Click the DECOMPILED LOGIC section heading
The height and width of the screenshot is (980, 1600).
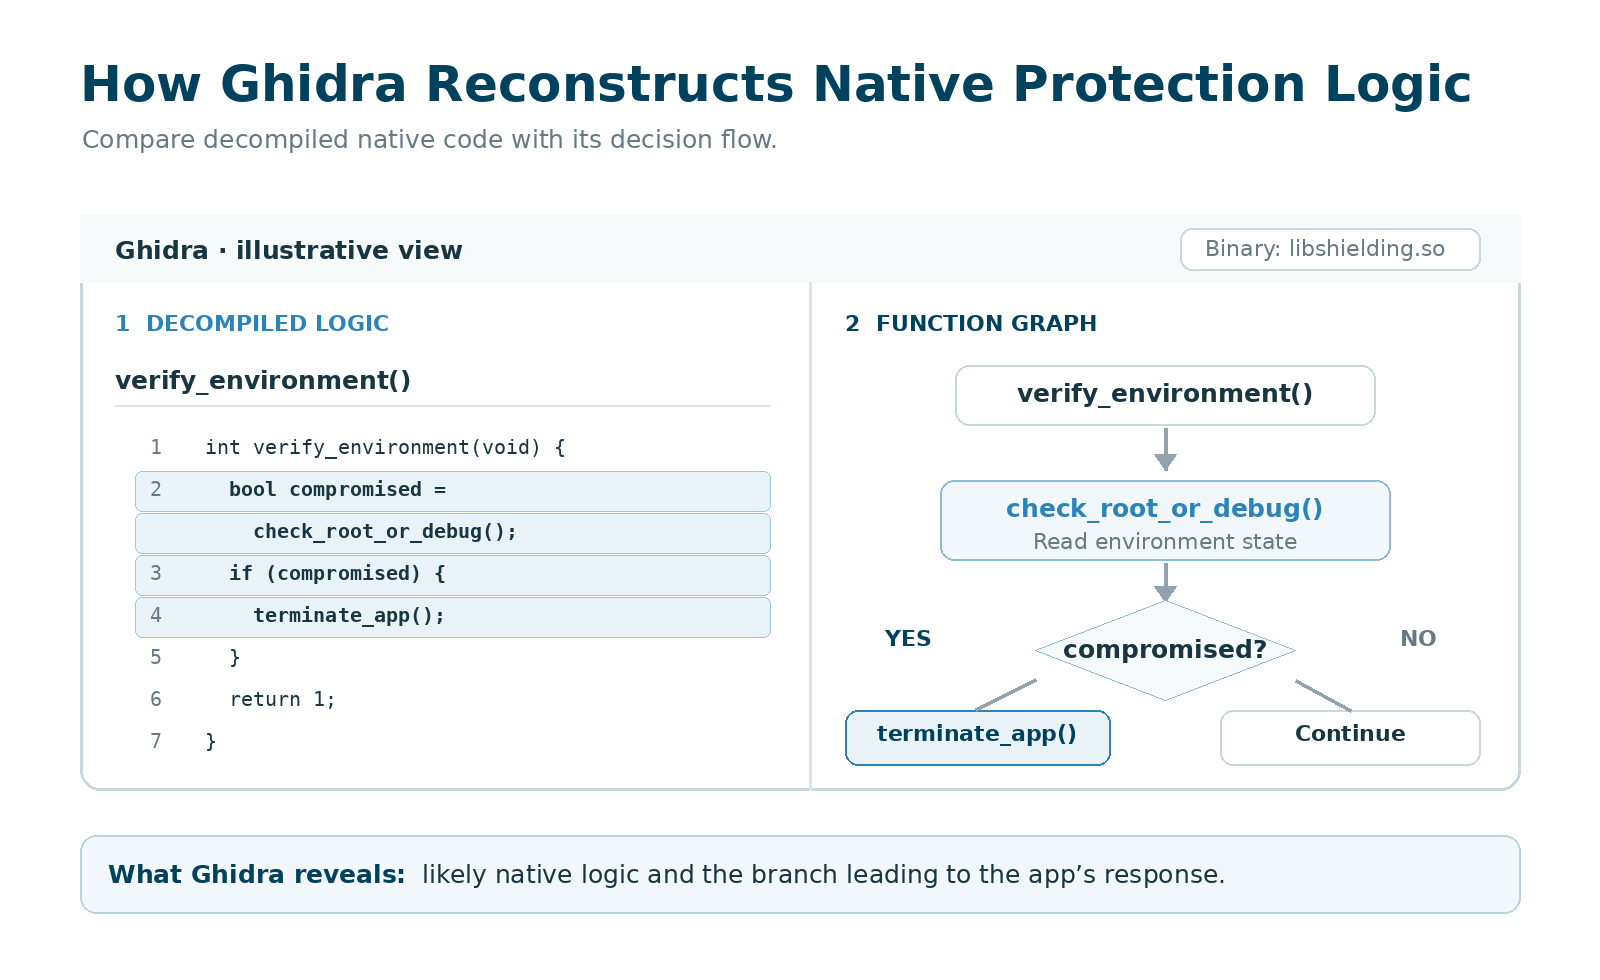point(252,323)
